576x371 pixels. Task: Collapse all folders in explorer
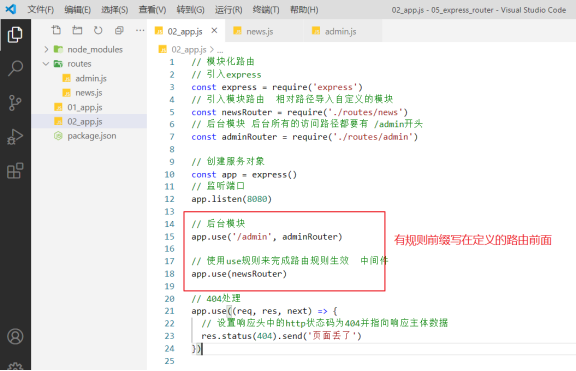(x=119, y=30)
